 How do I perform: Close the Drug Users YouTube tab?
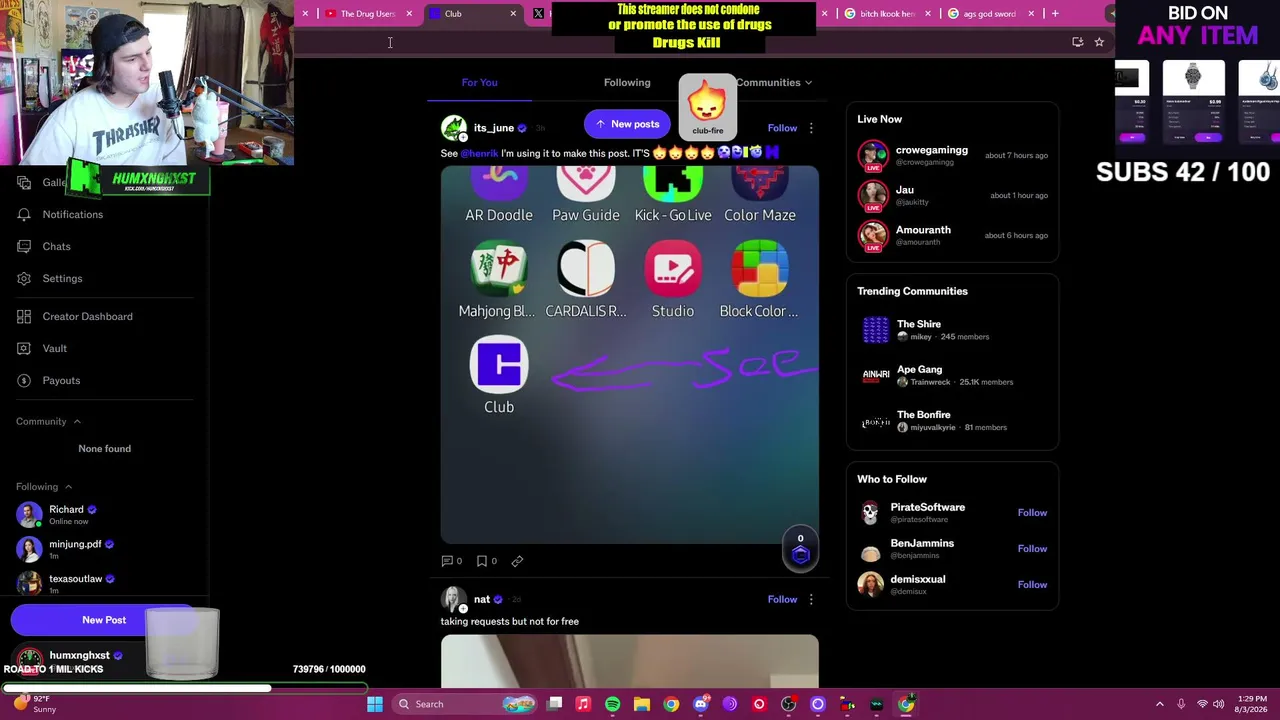409,13
